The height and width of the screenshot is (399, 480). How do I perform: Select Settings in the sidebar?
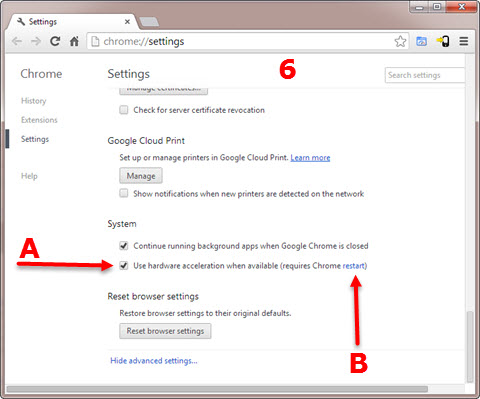coord(35,139)
